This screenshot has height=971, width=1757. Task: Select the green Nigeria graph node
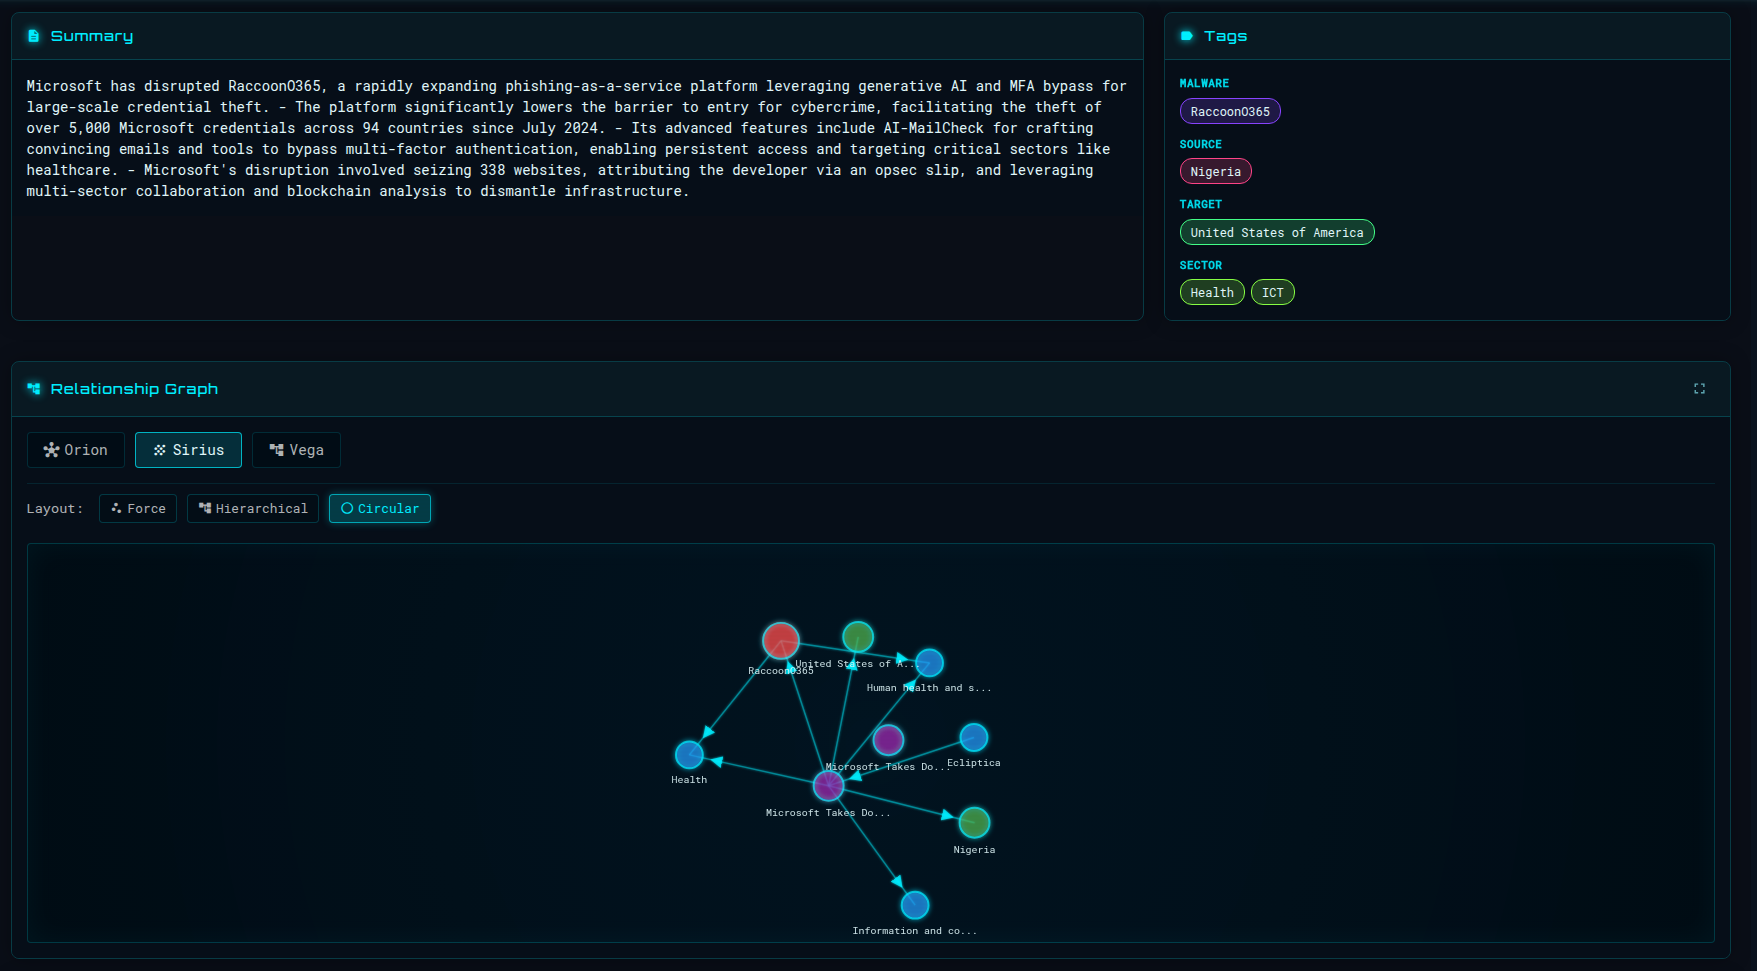pyautogui.click(x=974, y=823)
